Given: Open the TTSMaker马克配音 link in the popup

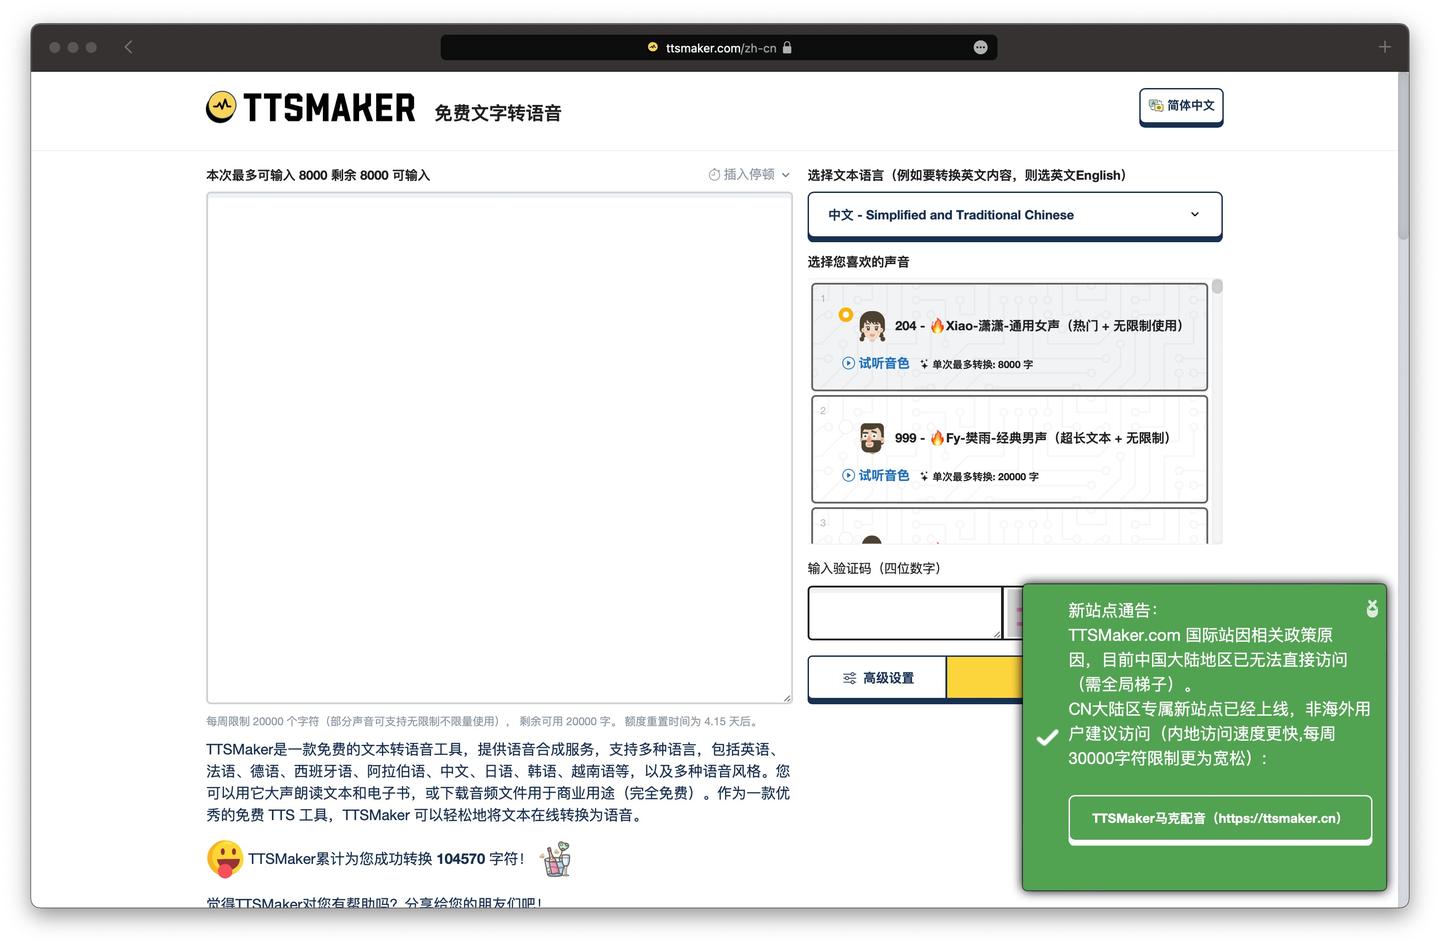Looking at the screenshot, I should (x=1219, y=817).
